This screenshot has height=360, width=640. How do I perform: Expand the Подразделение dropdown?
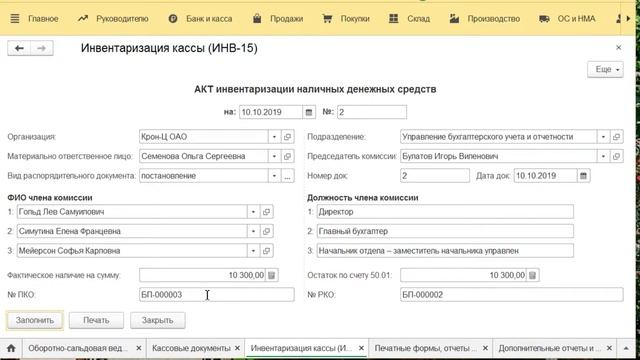pos(603,137)
